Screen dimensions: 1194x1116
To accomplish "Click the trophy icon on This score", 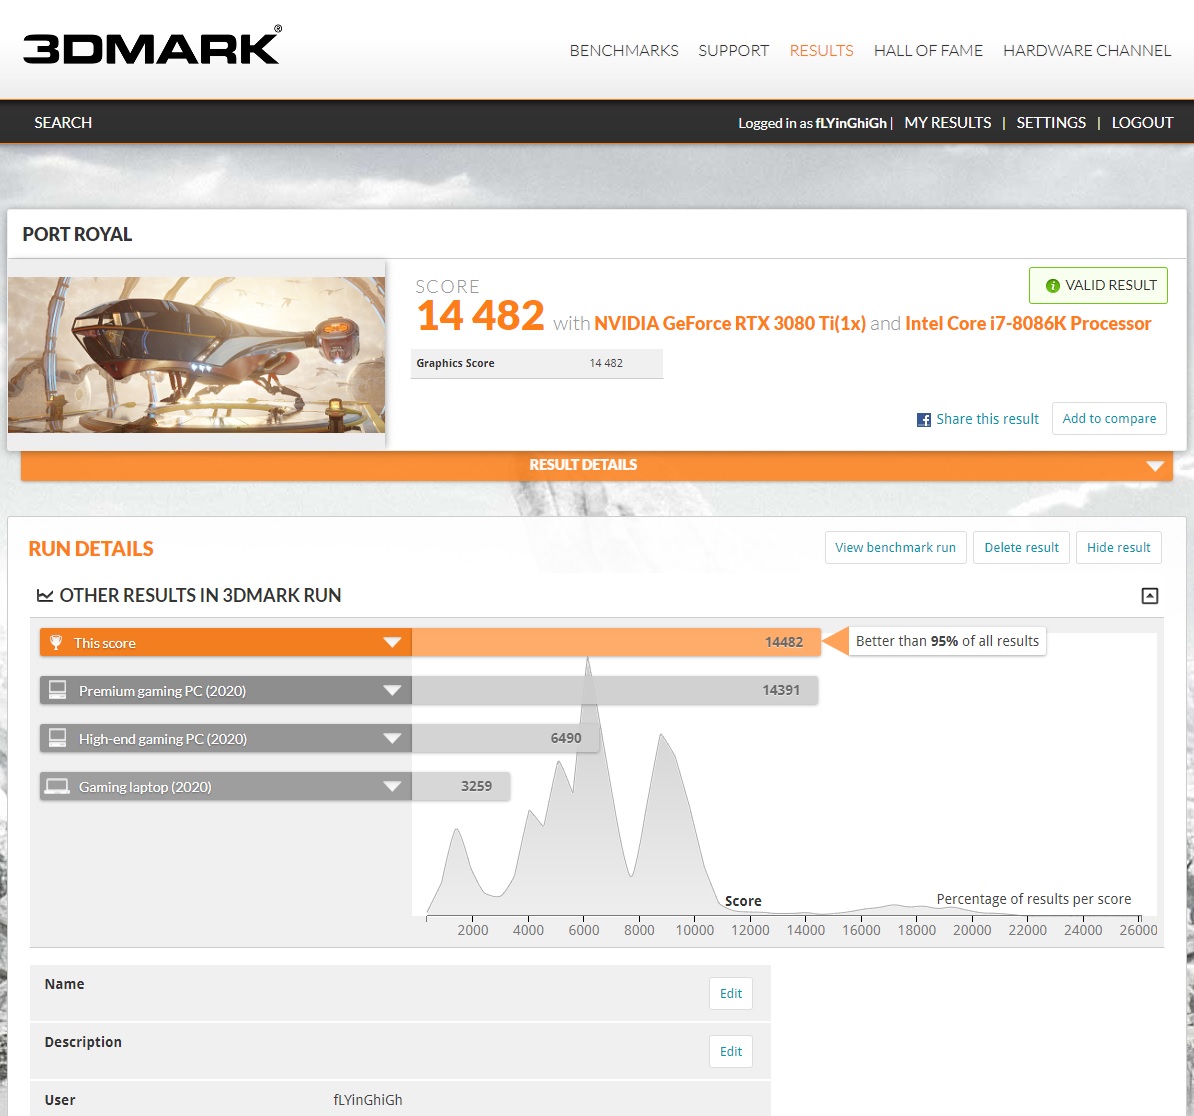I will [56, 642].
